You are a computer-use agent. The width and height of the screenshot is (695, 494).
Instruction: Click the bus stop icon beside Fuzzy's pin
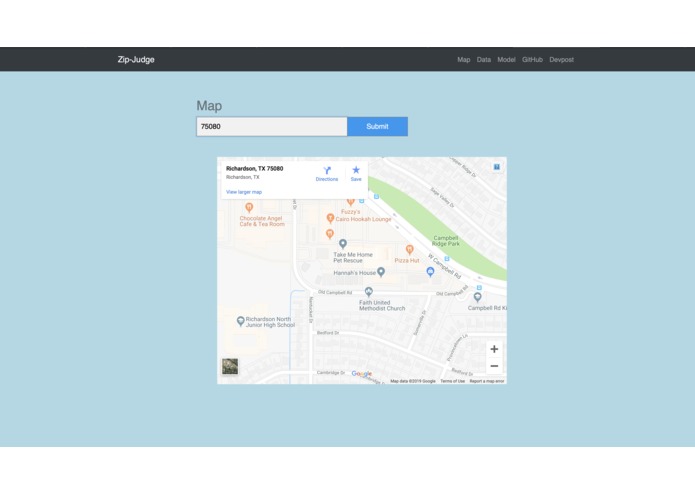362,201
